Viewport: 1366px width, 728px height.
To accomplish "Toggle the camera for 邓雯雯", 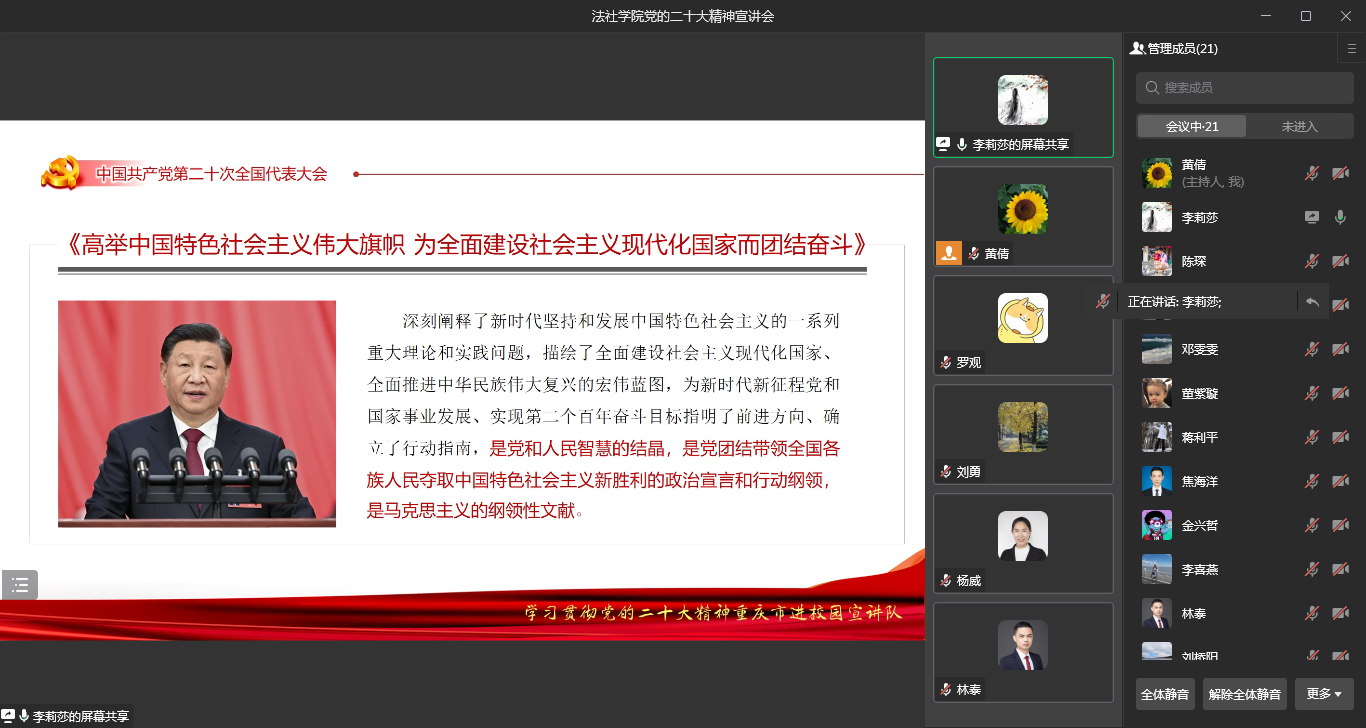I will tap(1340, 349).
